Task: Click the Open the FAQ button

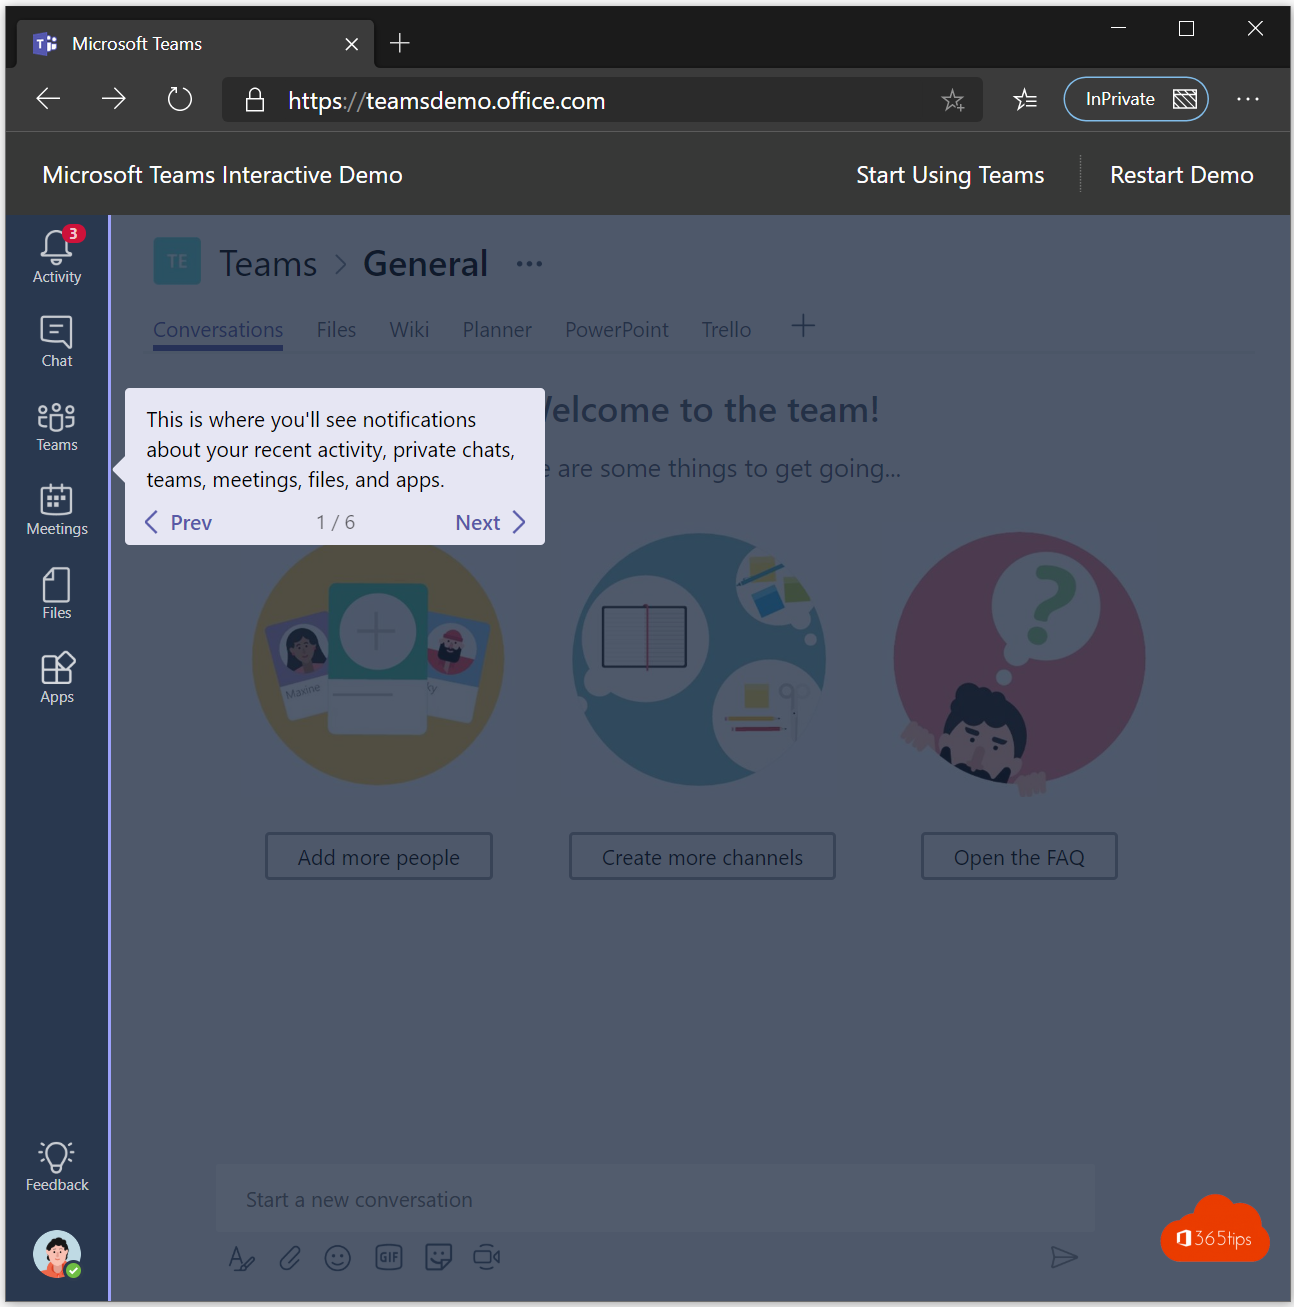Action: 1019,857
